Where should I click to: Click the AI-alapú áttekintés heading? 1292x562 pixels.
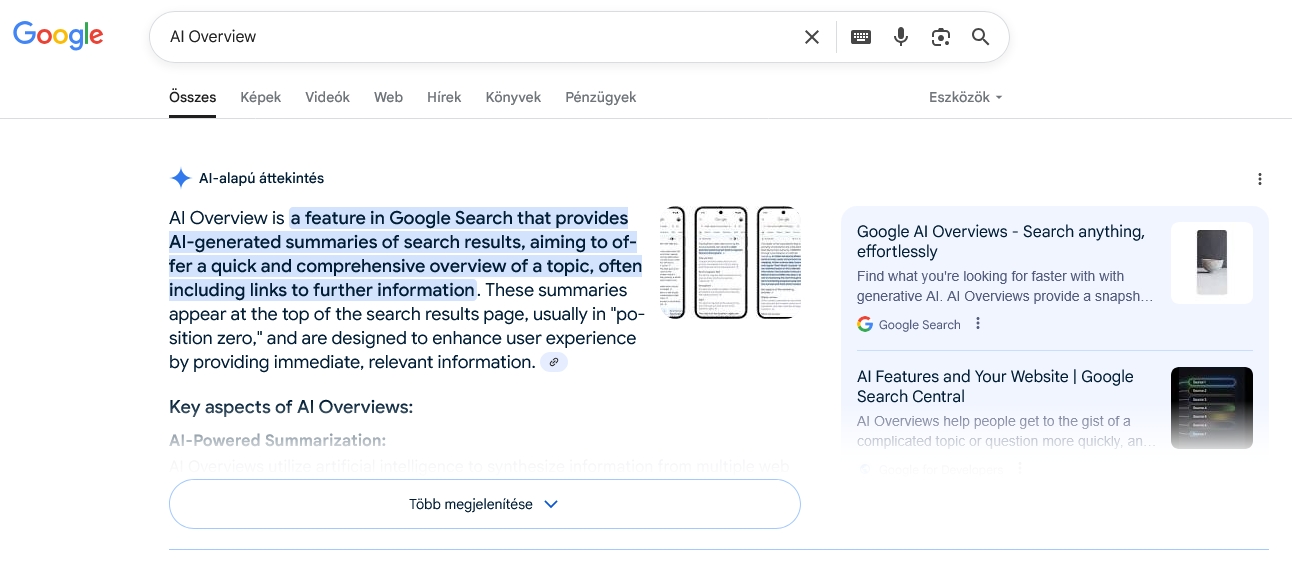[x=261, y=178]
